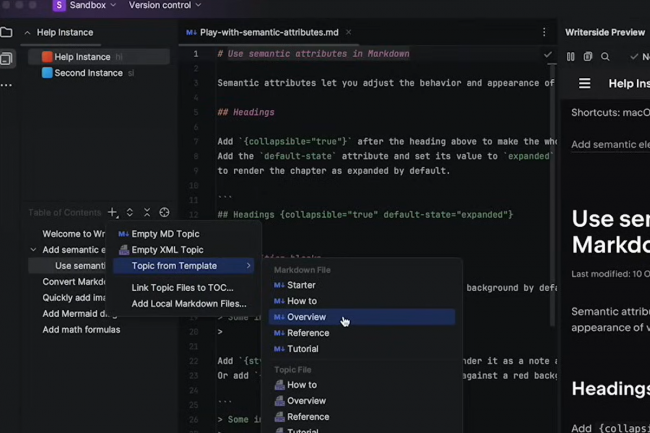Click the editor inspection checkmark icon
The width and height of the screenshot is (650, 433).
[548, 54]
